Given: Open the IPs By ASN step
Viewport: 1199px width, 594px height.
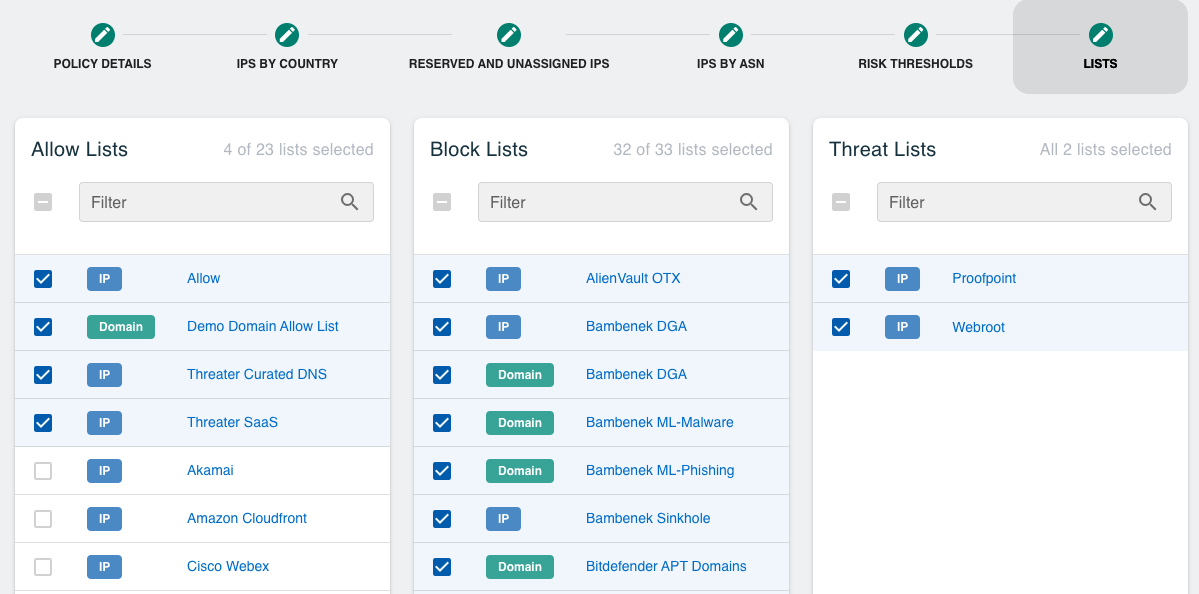Looking at the screenshot, I should [x=730, y=64].
